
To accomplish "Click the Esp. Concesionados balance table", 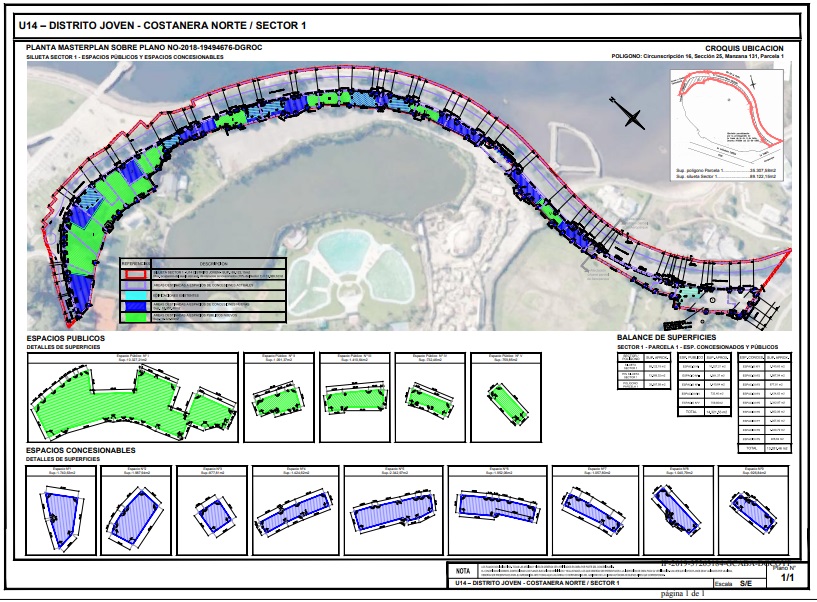I will point(765,403).
